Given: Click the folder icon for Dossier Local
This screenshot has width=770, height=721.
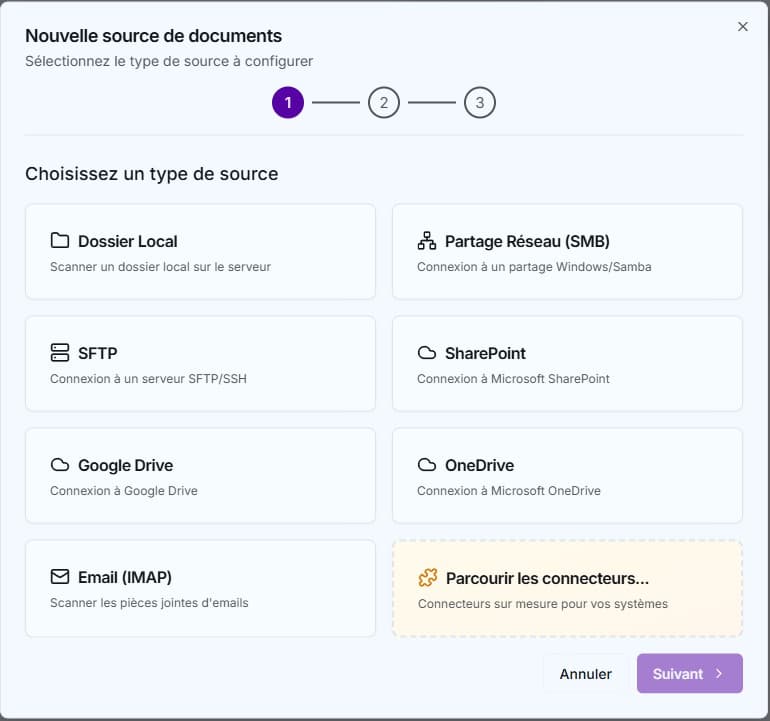Looking at the screenshot, I should pyautogui.click(x=60, y=241).
